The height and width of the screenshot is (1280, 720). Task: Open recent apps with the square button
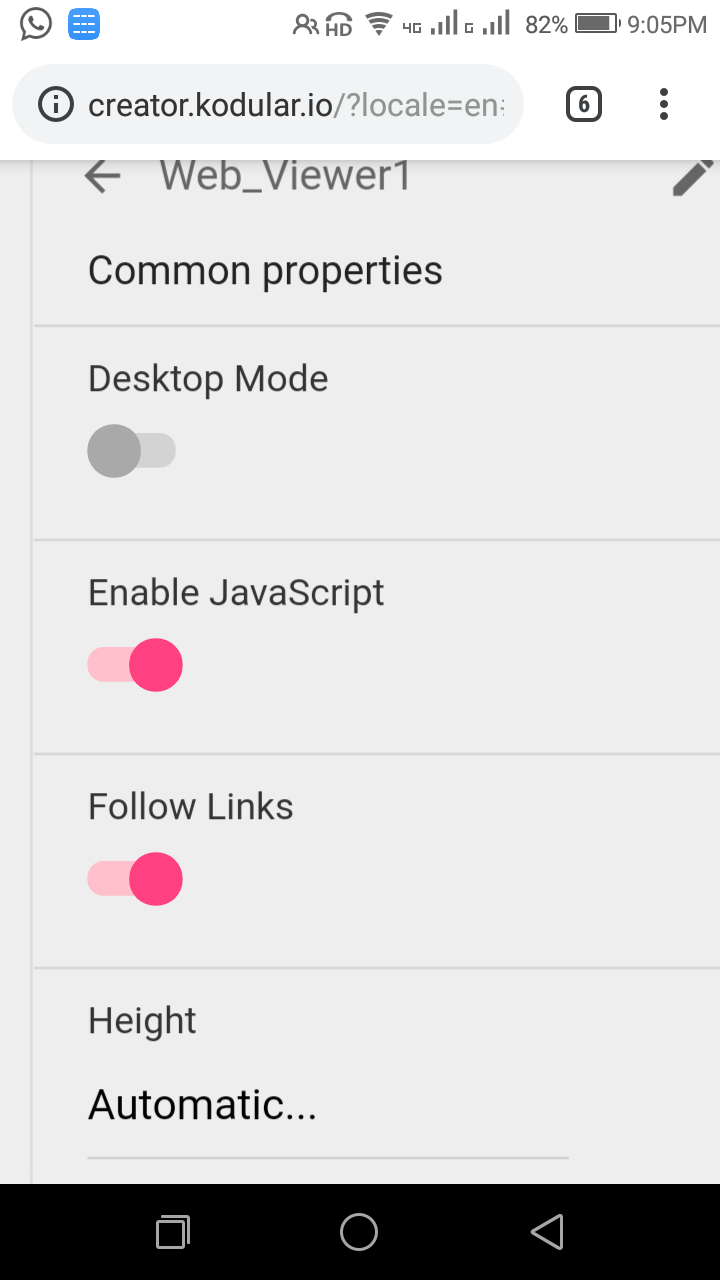tap(173, 1232)
